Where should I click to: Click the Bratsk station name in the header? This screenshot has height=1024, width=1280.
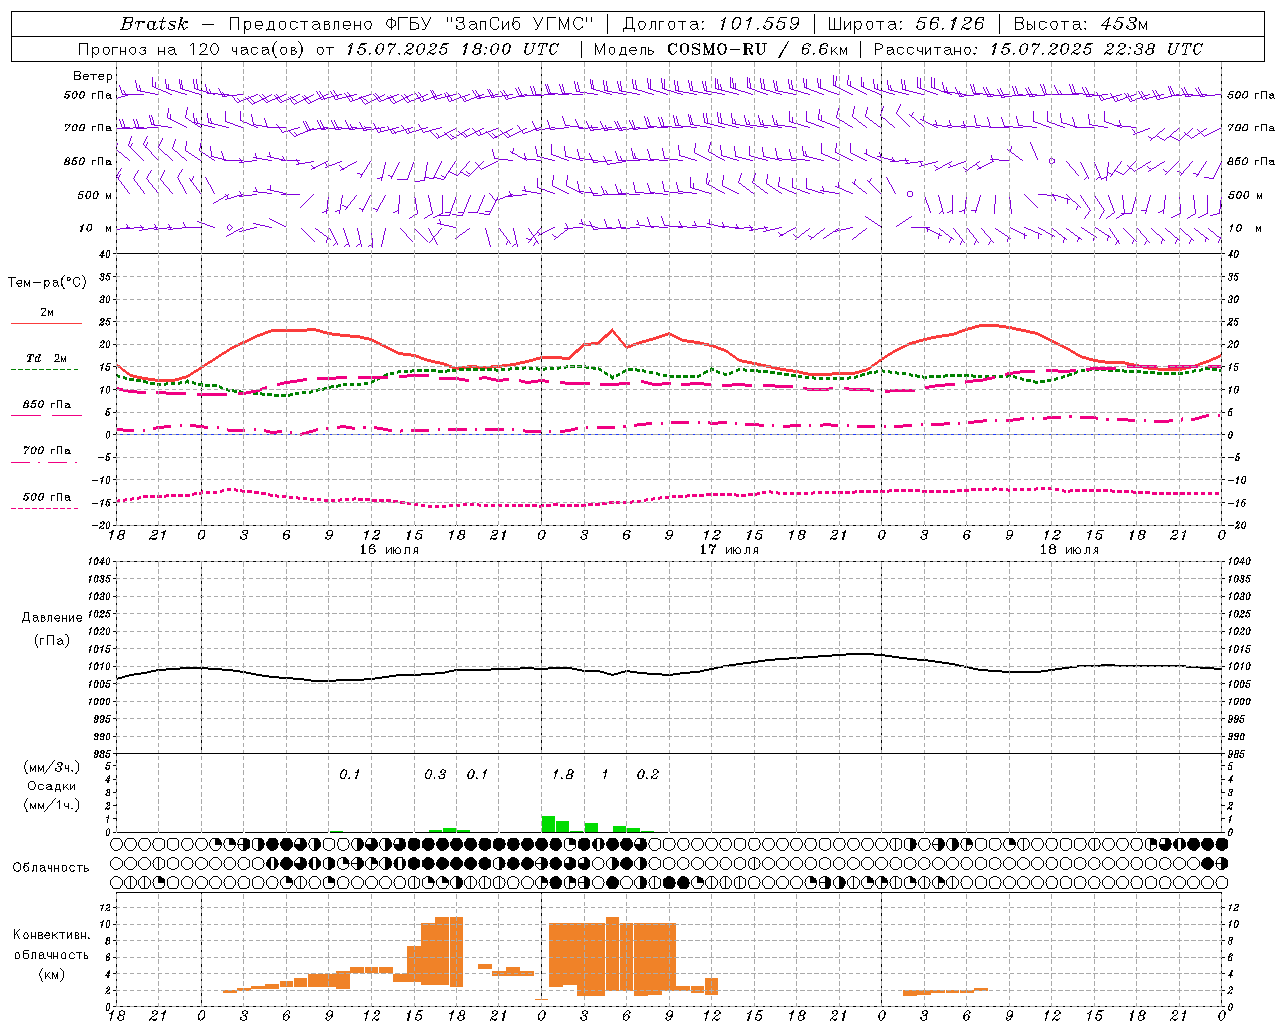[x=154, y=24]
